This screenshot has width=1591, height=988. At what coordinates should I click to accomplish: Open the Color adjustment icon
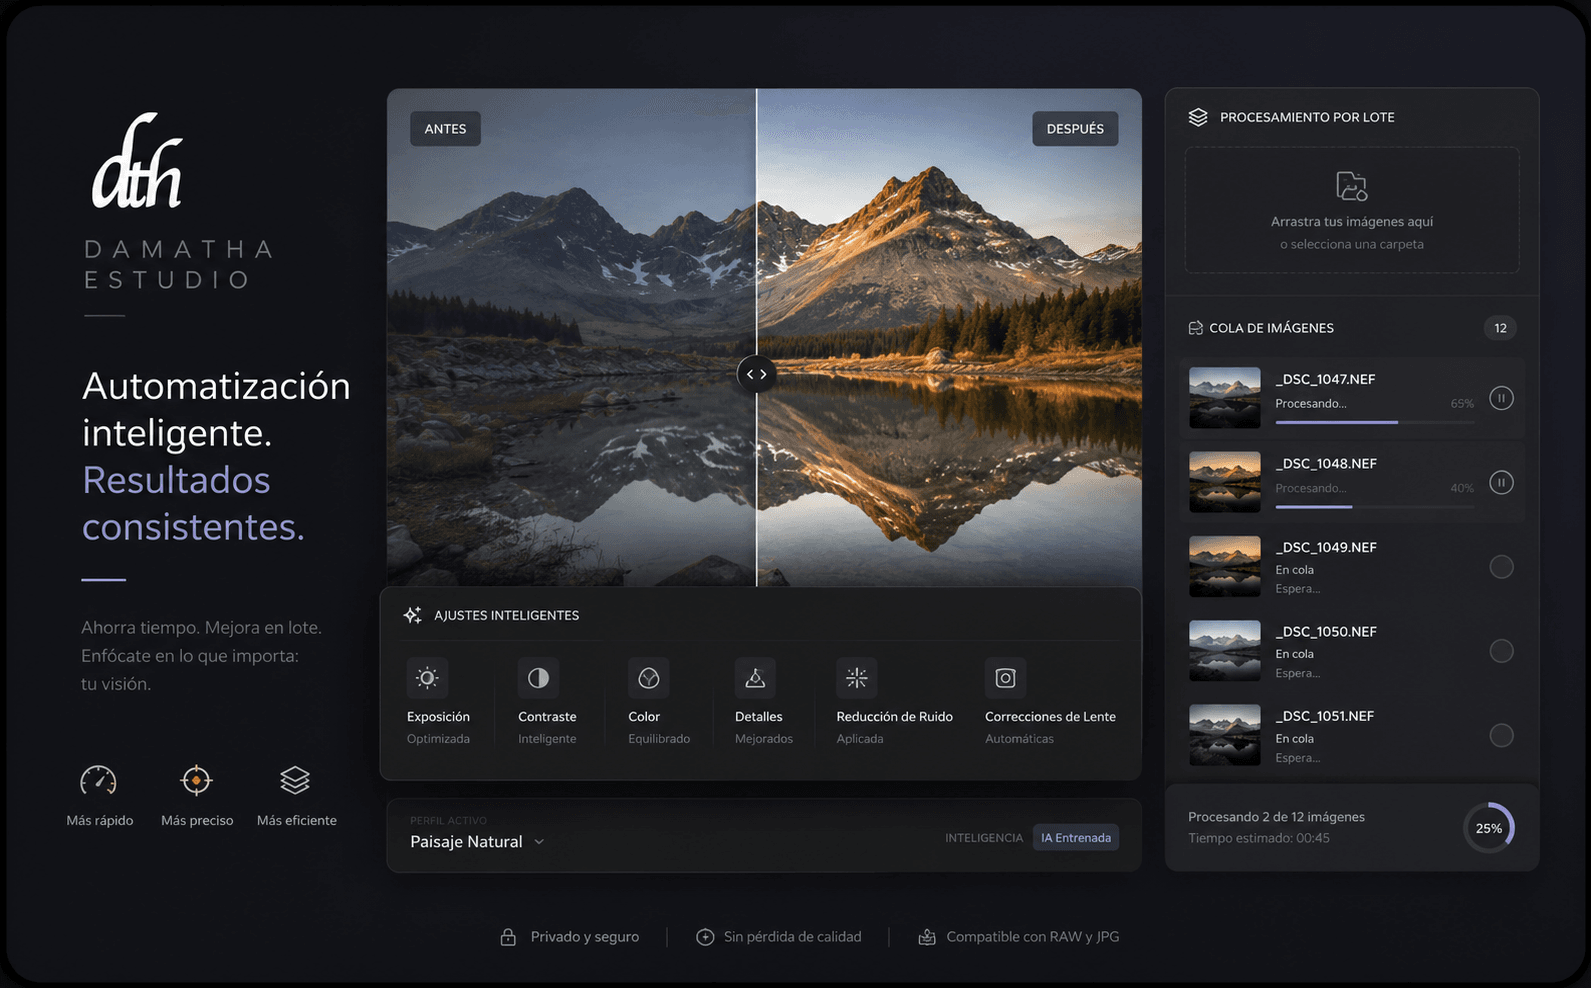648,678
